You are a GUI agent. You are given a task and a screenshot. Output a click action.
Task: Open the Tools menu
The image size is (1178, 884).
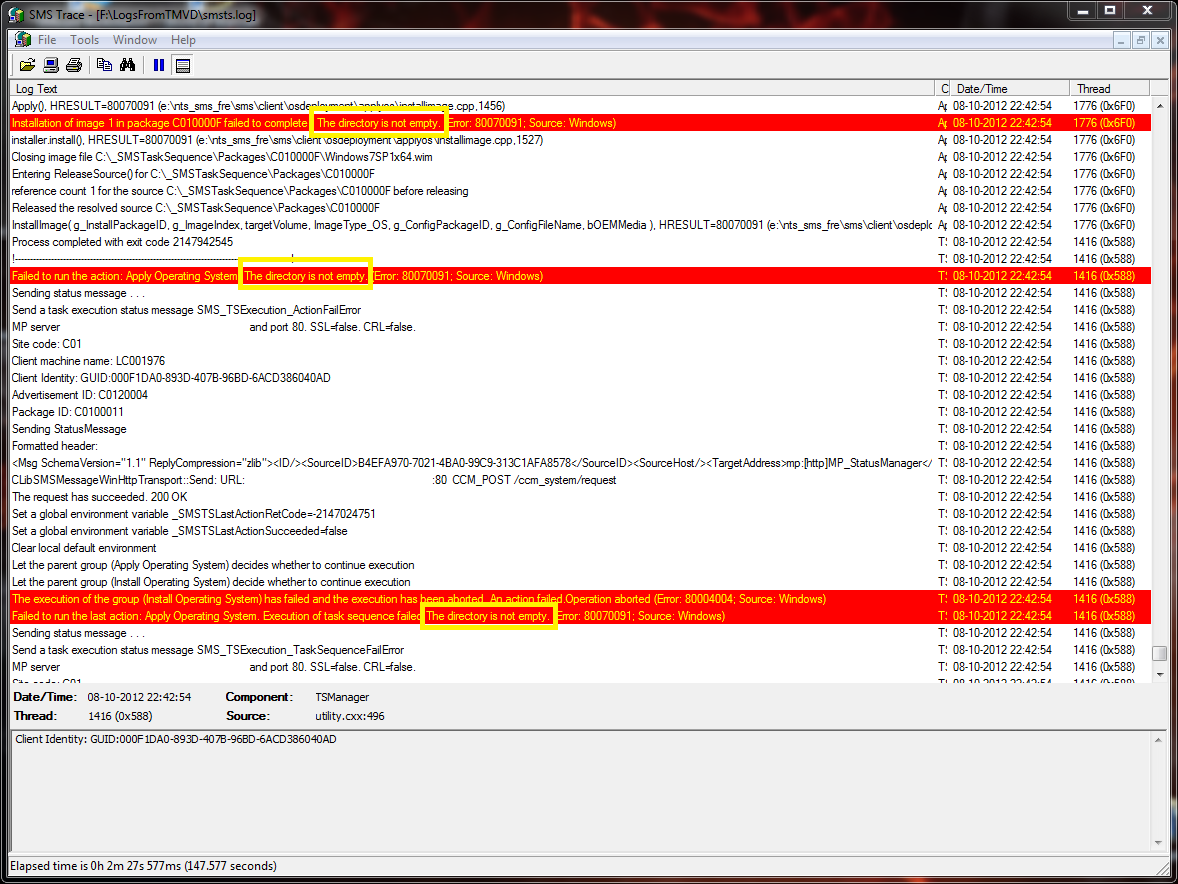[x=84, y=40]
